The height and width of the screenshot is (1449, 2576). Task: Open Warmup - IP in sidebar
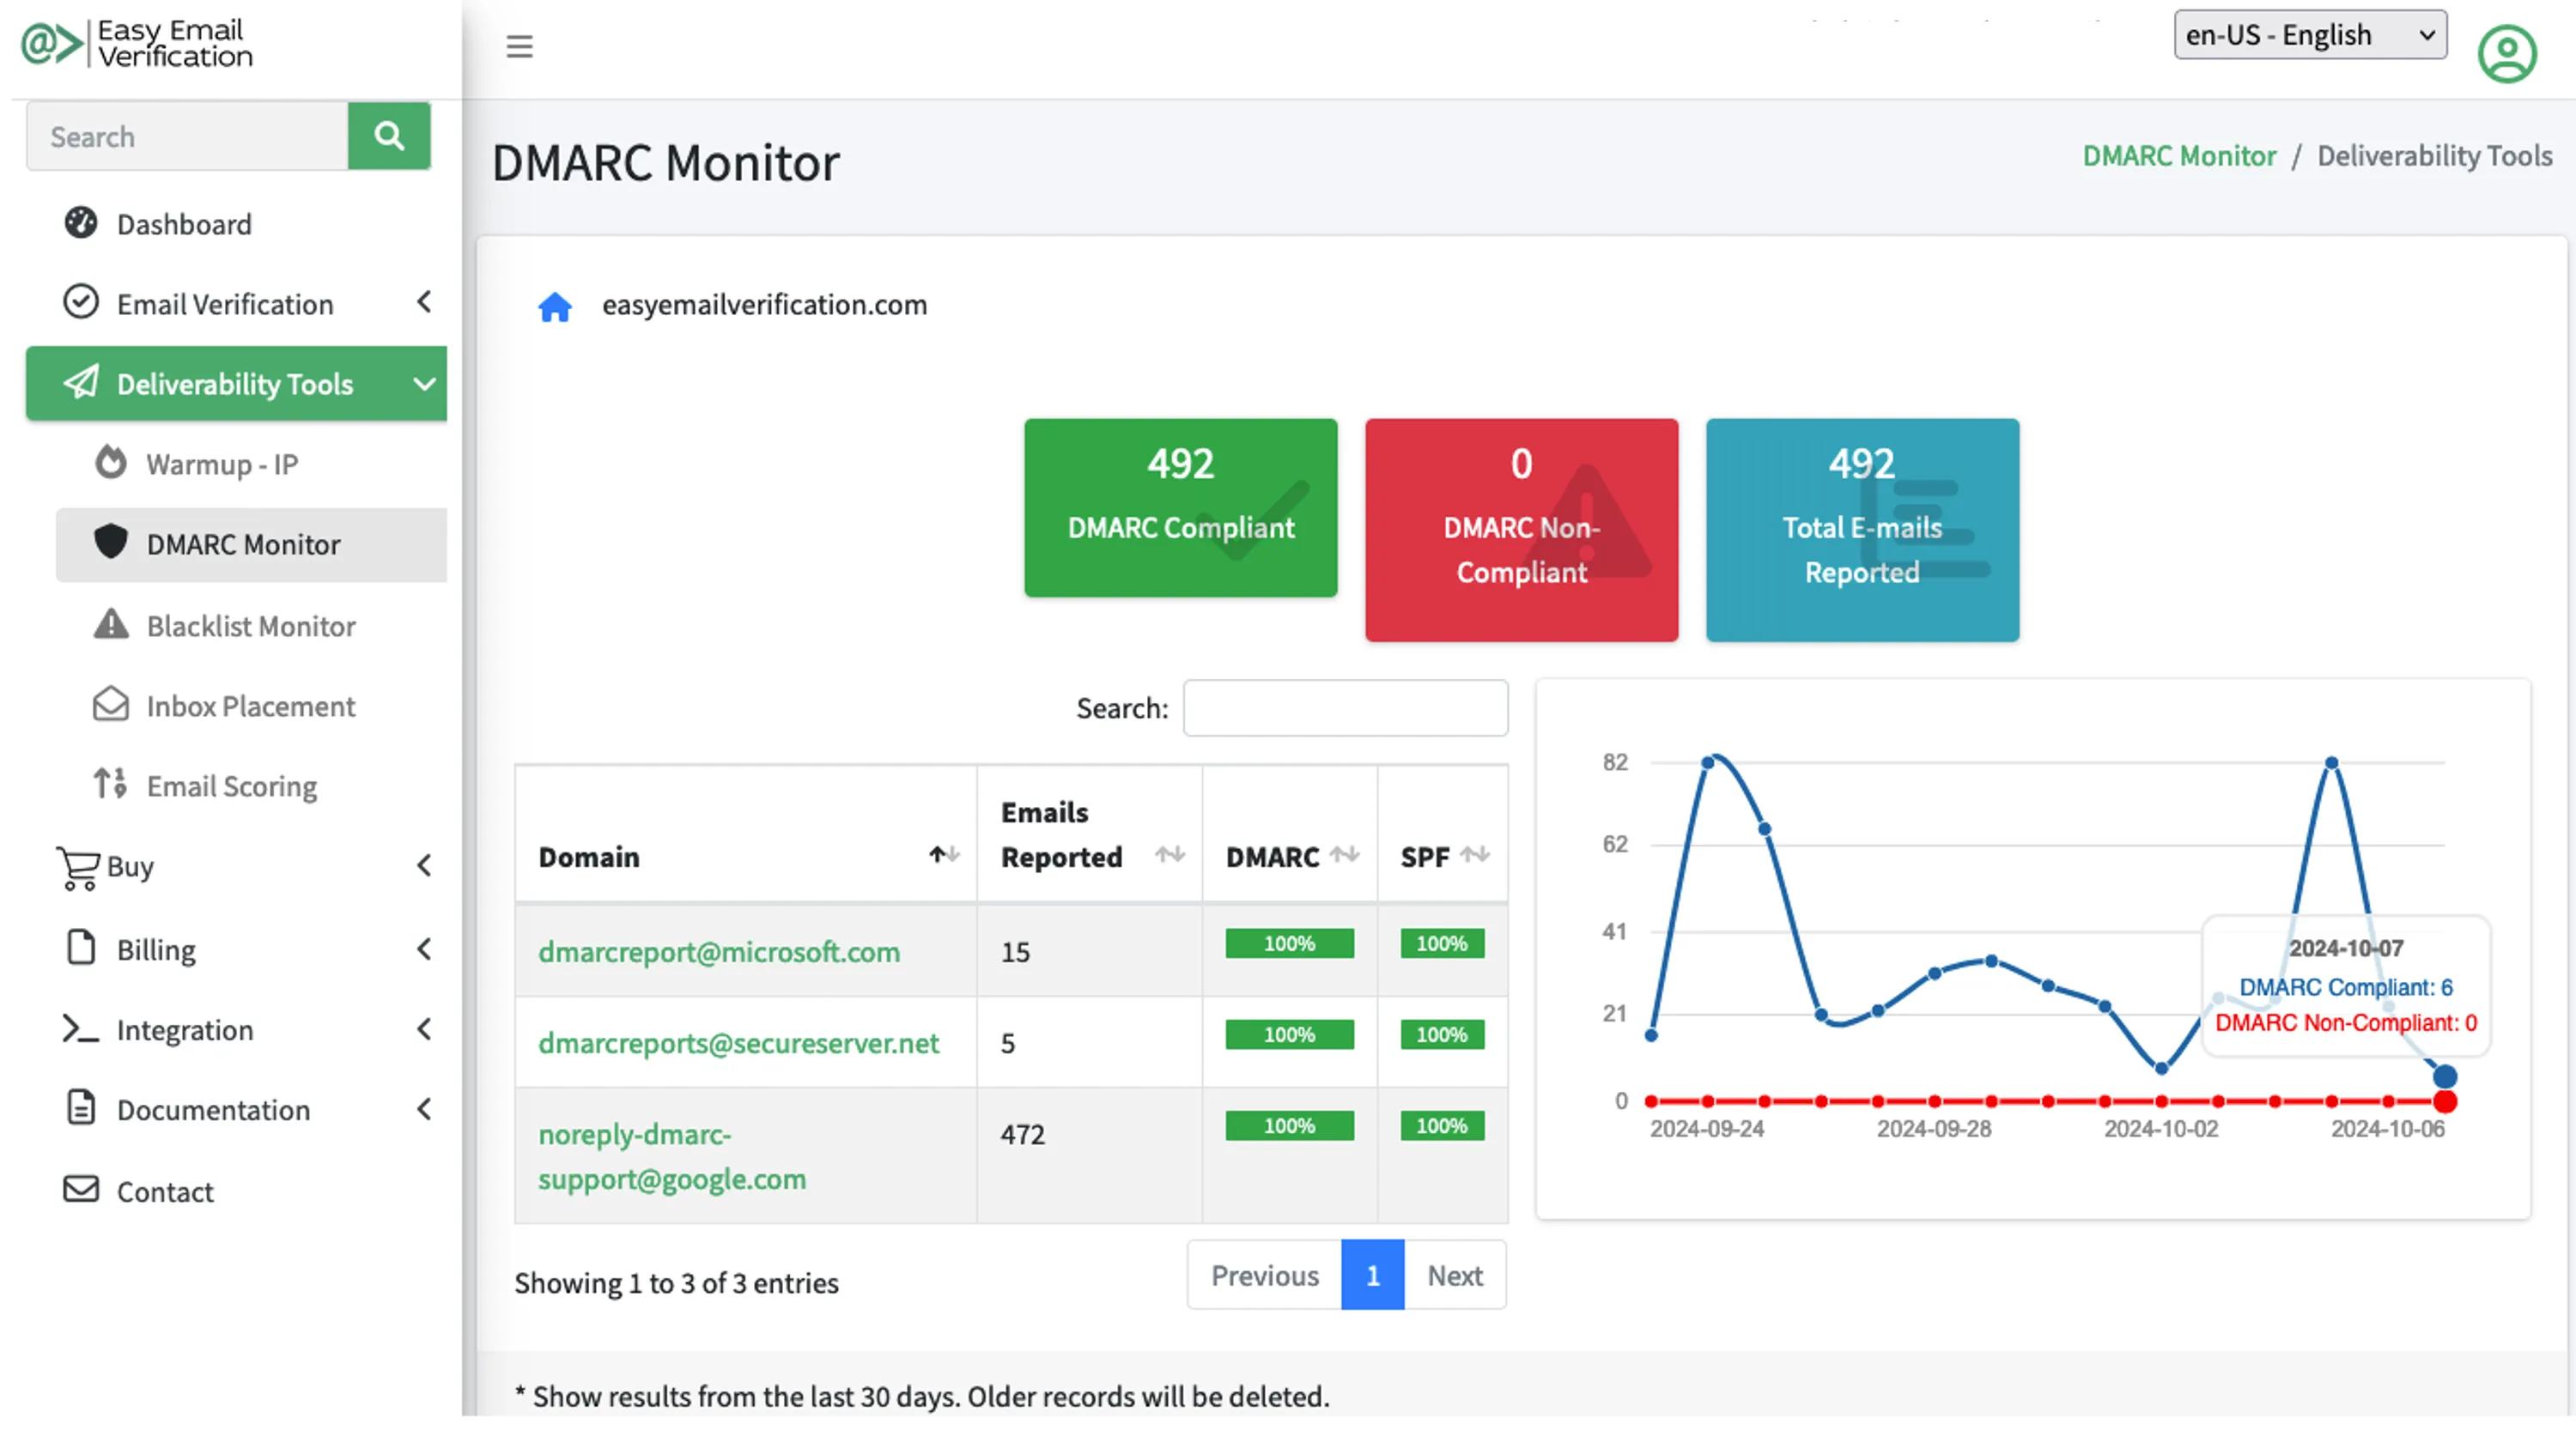[251, 464]
